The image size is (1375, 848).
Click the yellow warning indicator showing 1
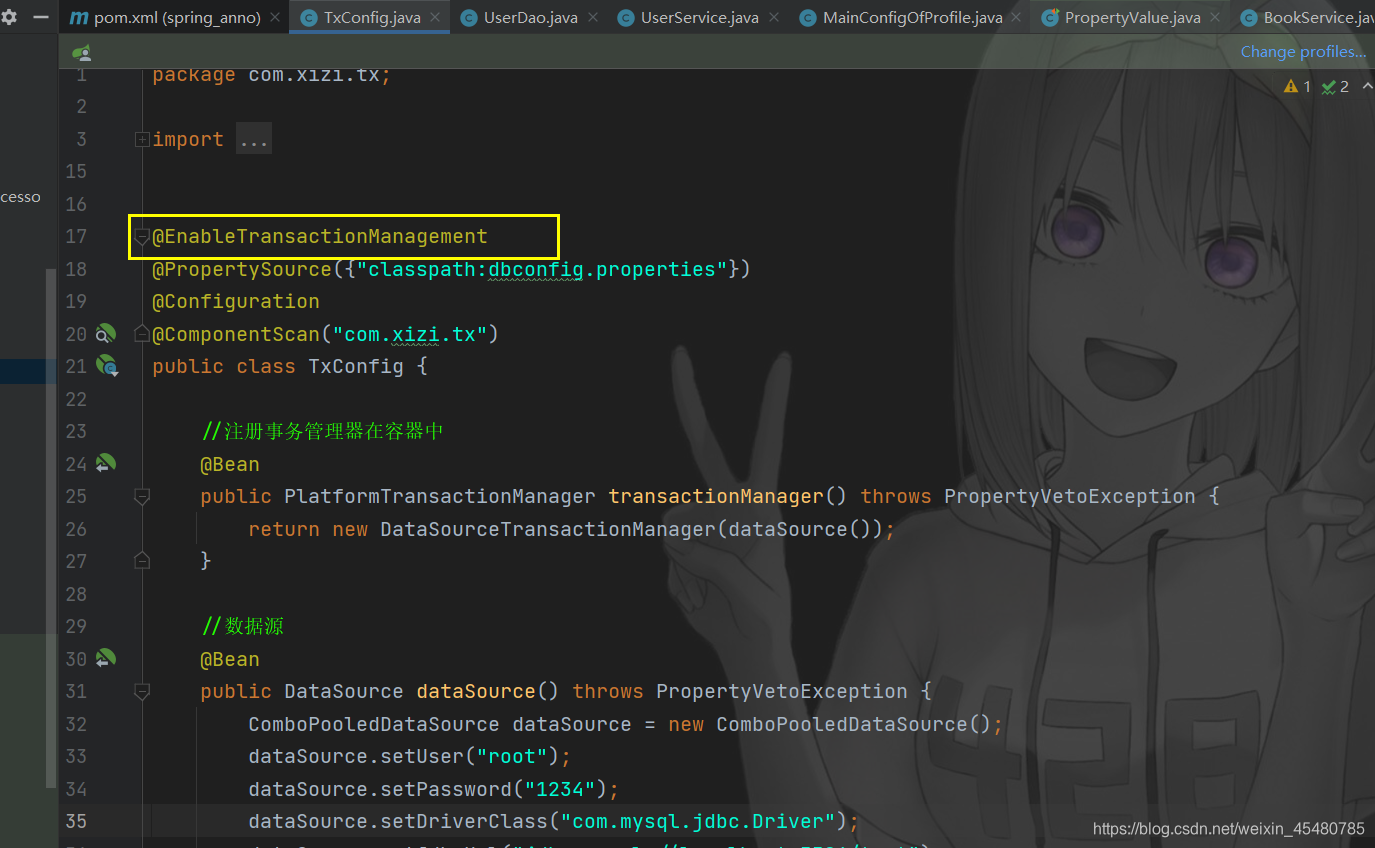1297,87
